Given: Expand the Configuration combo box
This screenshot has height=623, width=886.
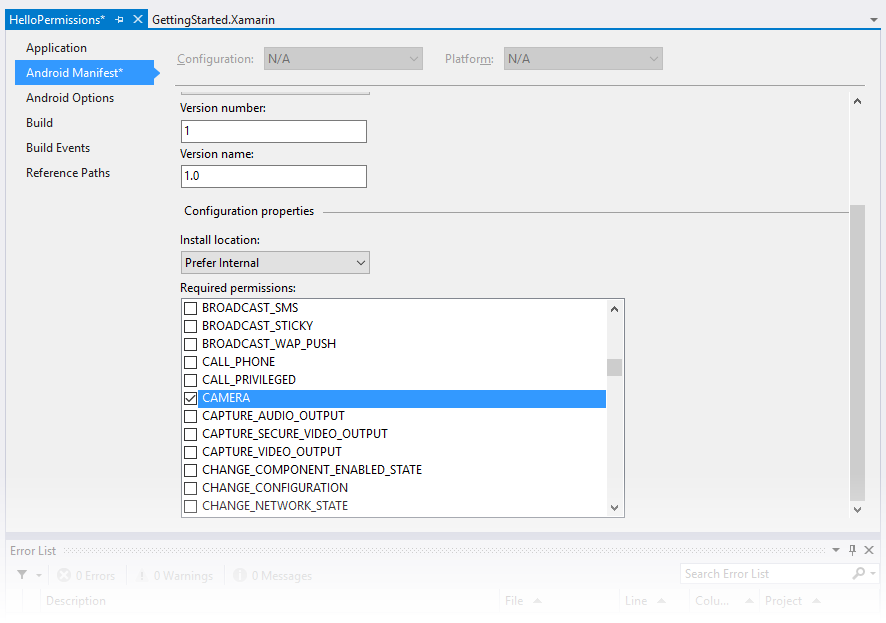Looking at the screenshot, I should [344, 59].
